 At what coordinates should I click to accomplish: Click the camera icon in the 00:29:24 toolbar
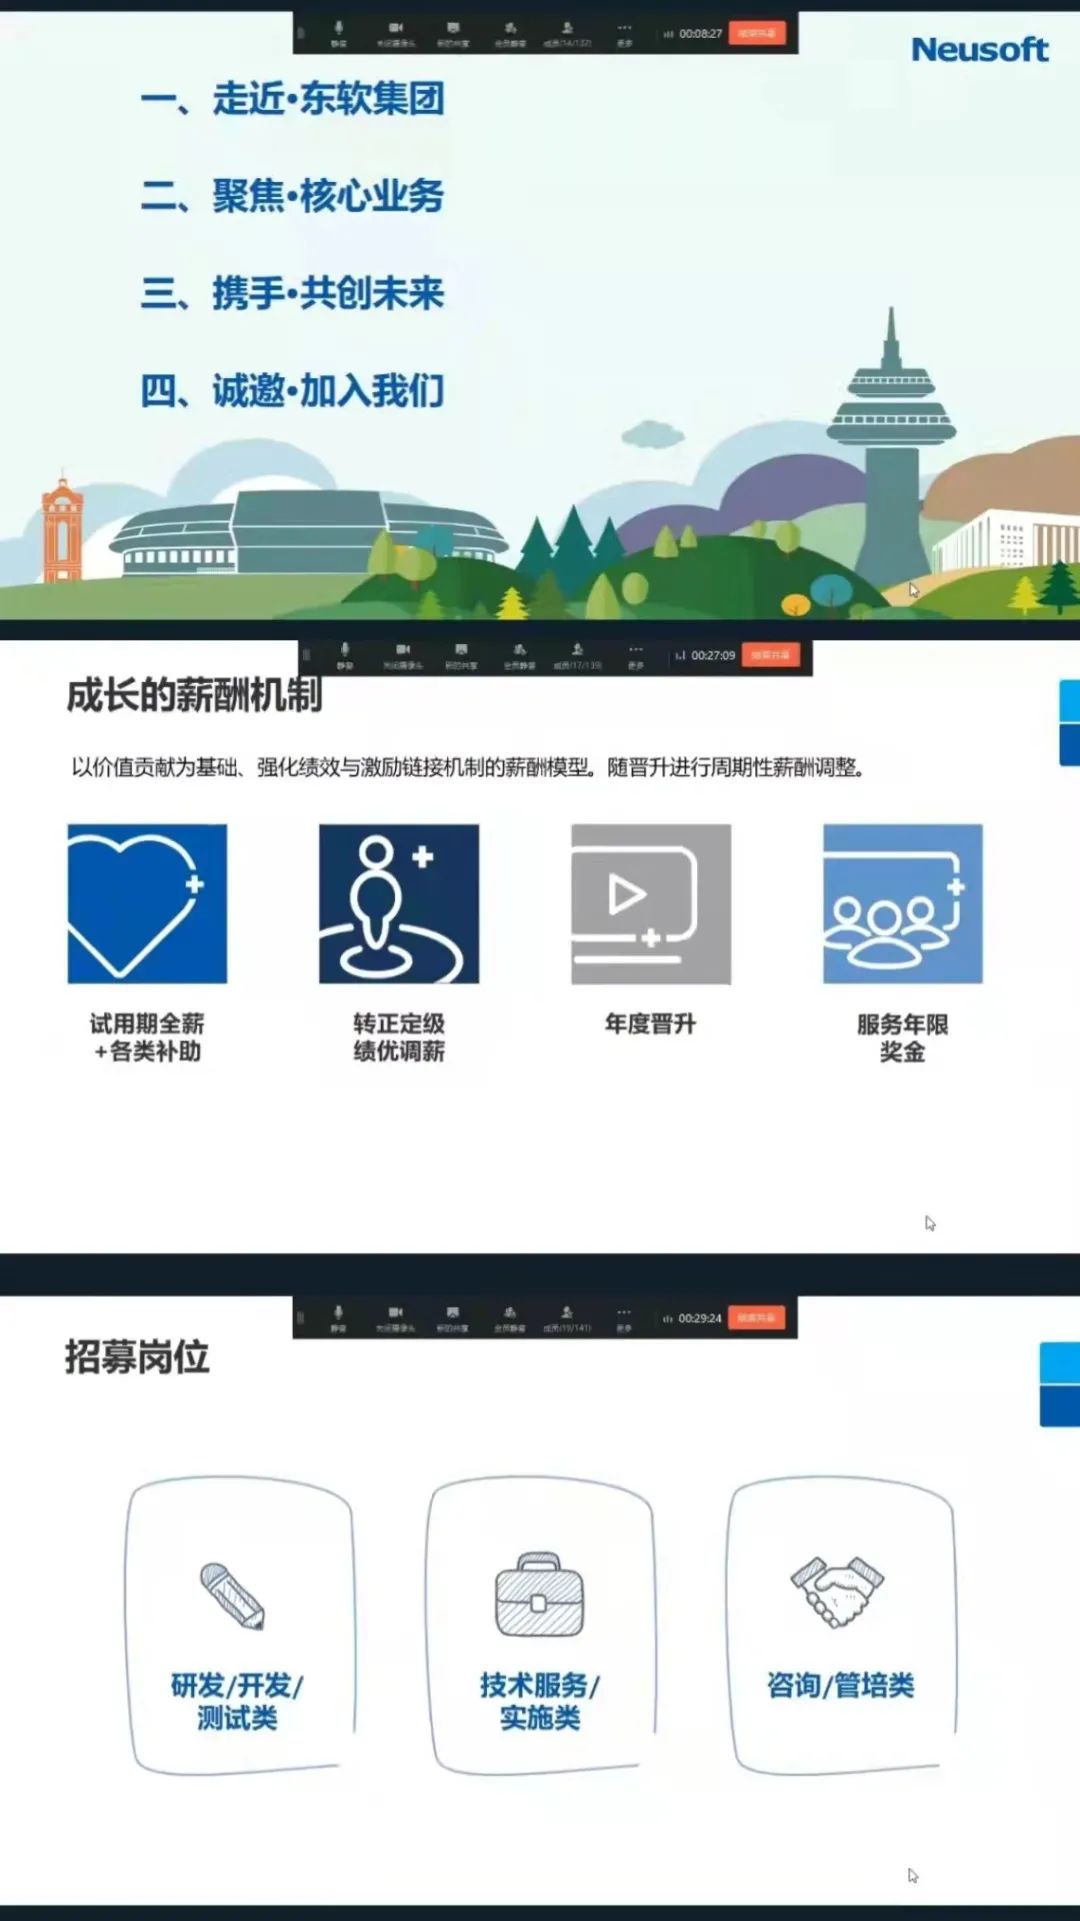pos(396,1317)
